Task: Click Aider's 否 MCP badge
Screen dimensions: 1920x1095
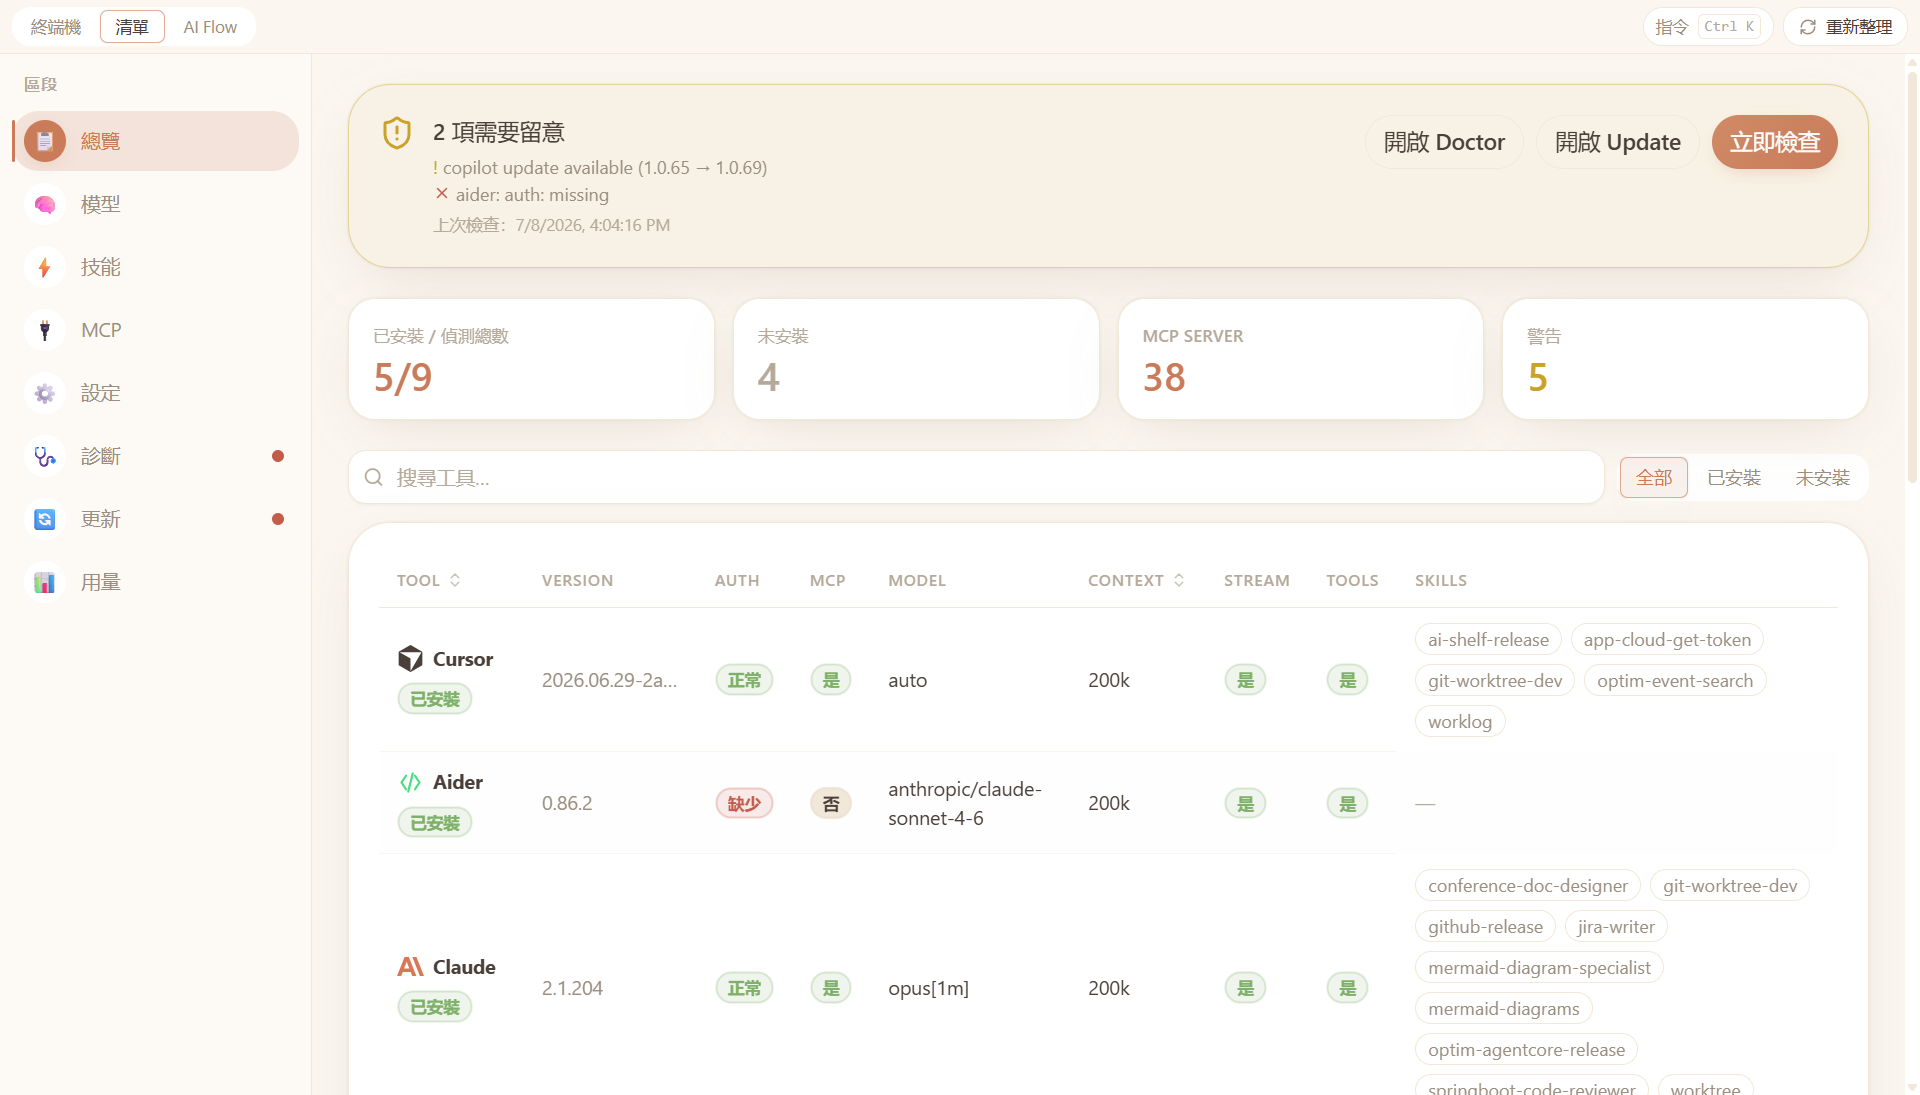Action: pyautogui.click(x=830, y=803)
